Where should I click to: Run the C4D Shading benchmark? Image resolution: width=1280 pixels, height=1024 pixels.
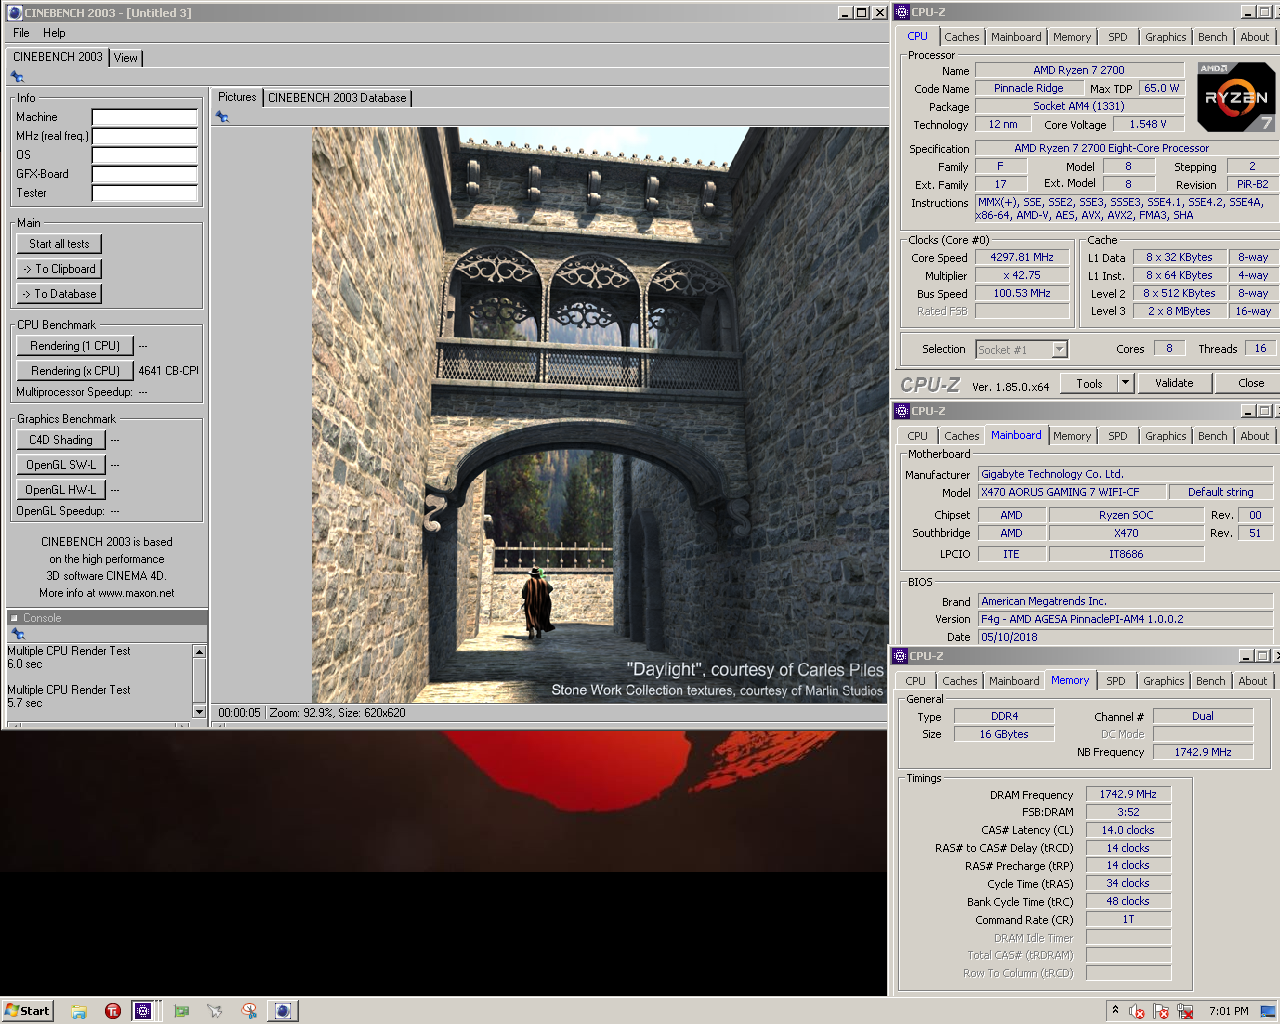61,440
